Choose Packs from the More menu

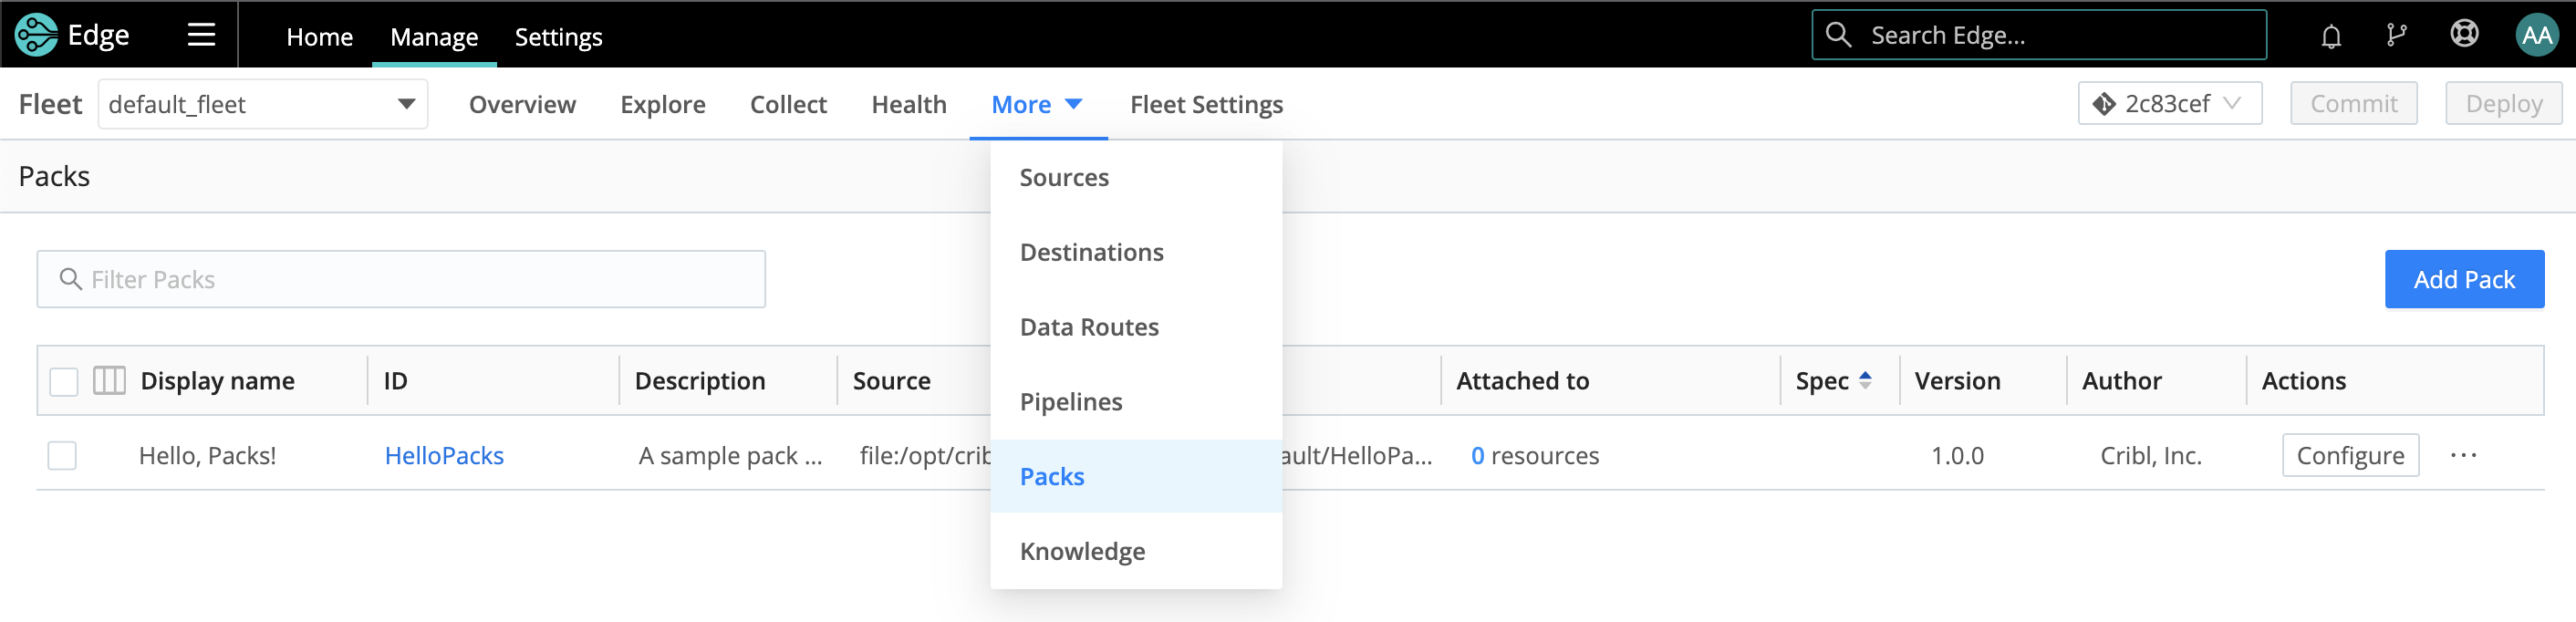[1136, 476]
